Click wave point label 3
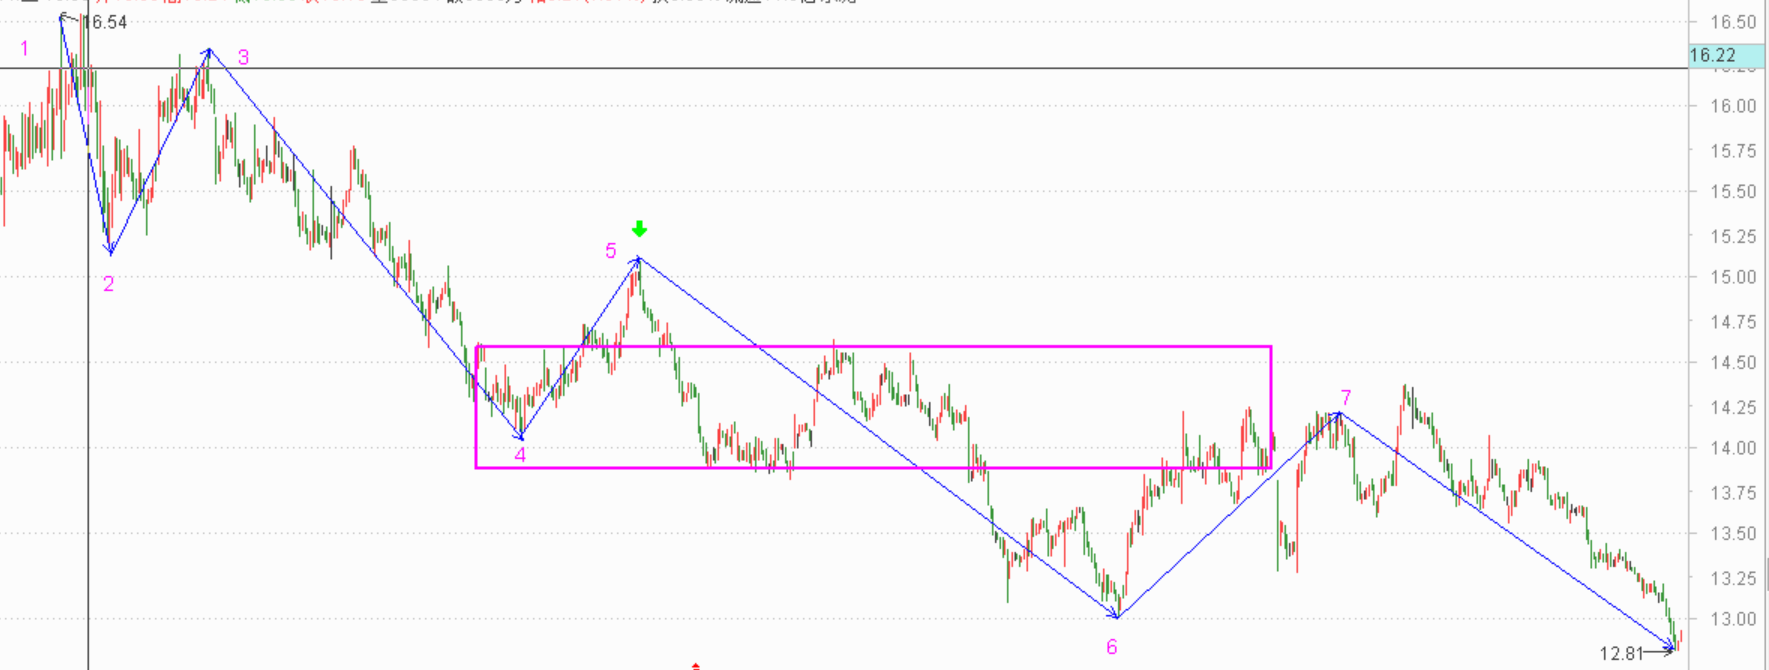Image resolution: width=1769 pixels, height=670 pixels. 243,58
